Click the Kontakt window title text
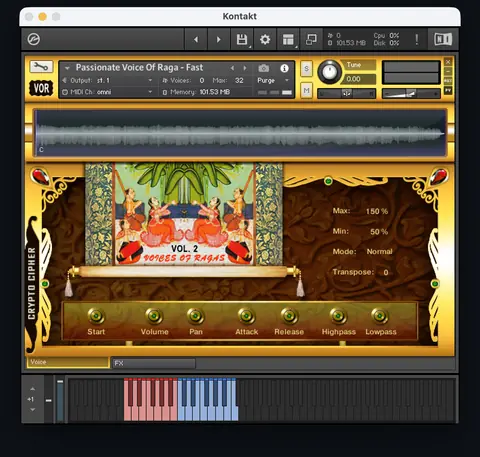480x457 pixels. pyautogui.click(x=240, y=16)
